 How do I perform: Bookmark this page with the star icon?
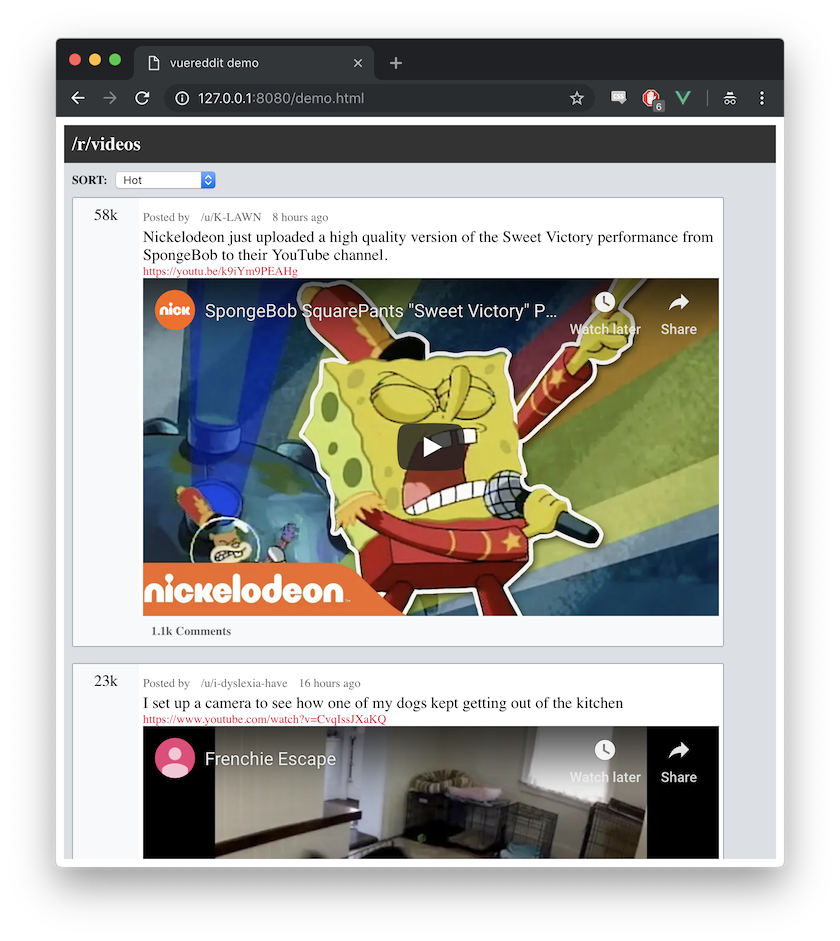pos(577,98)
